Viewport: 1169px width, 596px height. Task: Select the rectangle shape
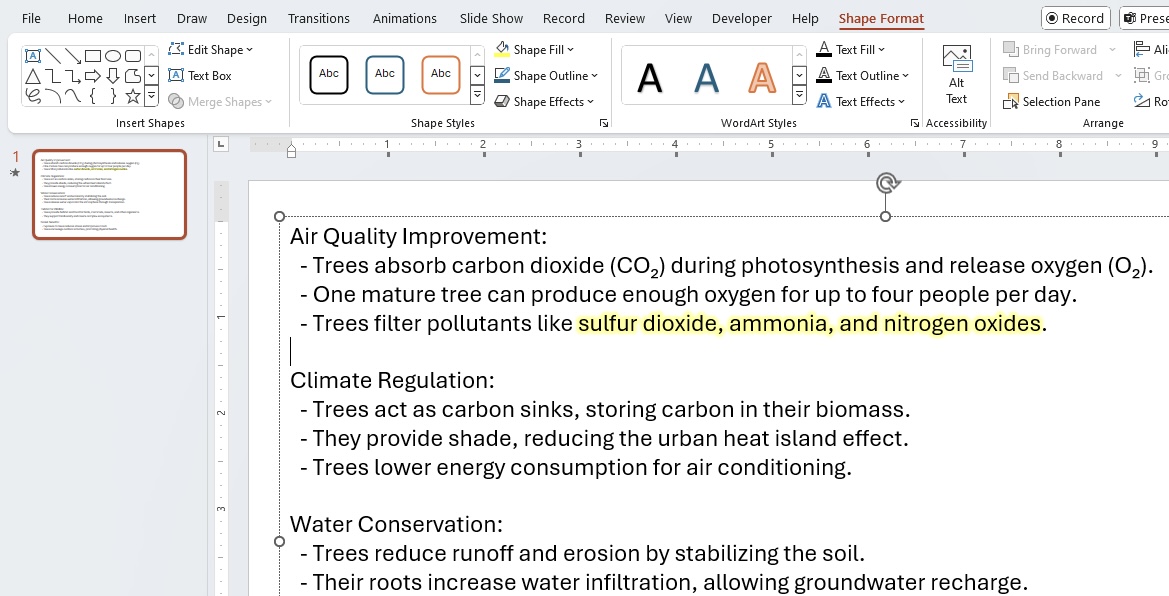93,56
